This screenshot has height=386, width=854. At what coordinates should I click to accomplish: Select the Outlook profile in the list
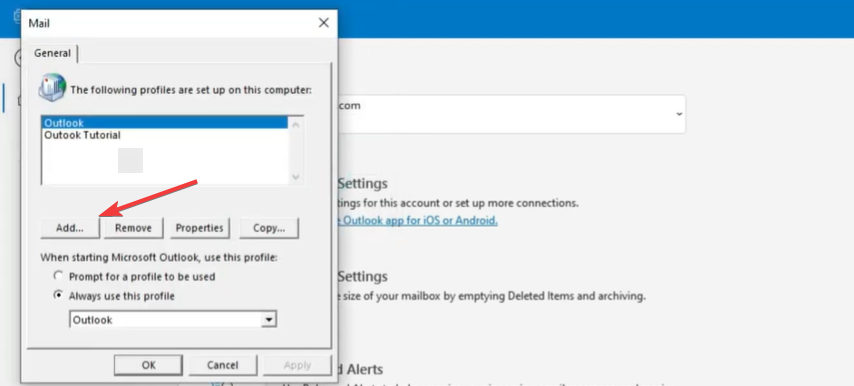[x=165, y=123]
